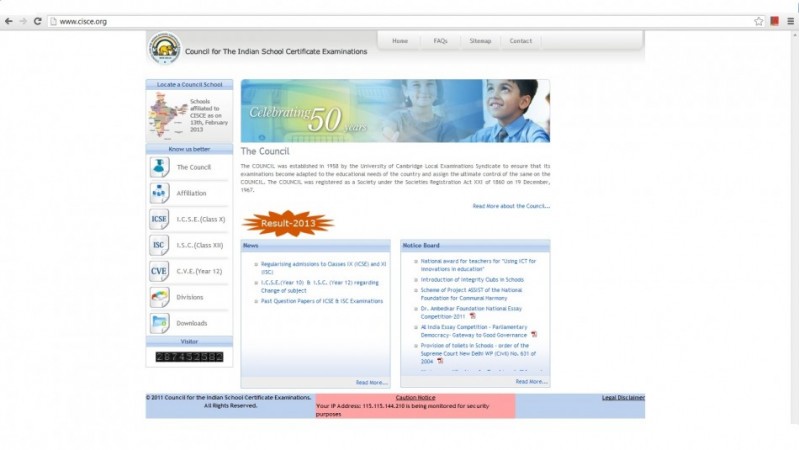Viewport: 799px width, 450px height.
Task: Bookmark the page with the star icon
Action: [759, 21]
